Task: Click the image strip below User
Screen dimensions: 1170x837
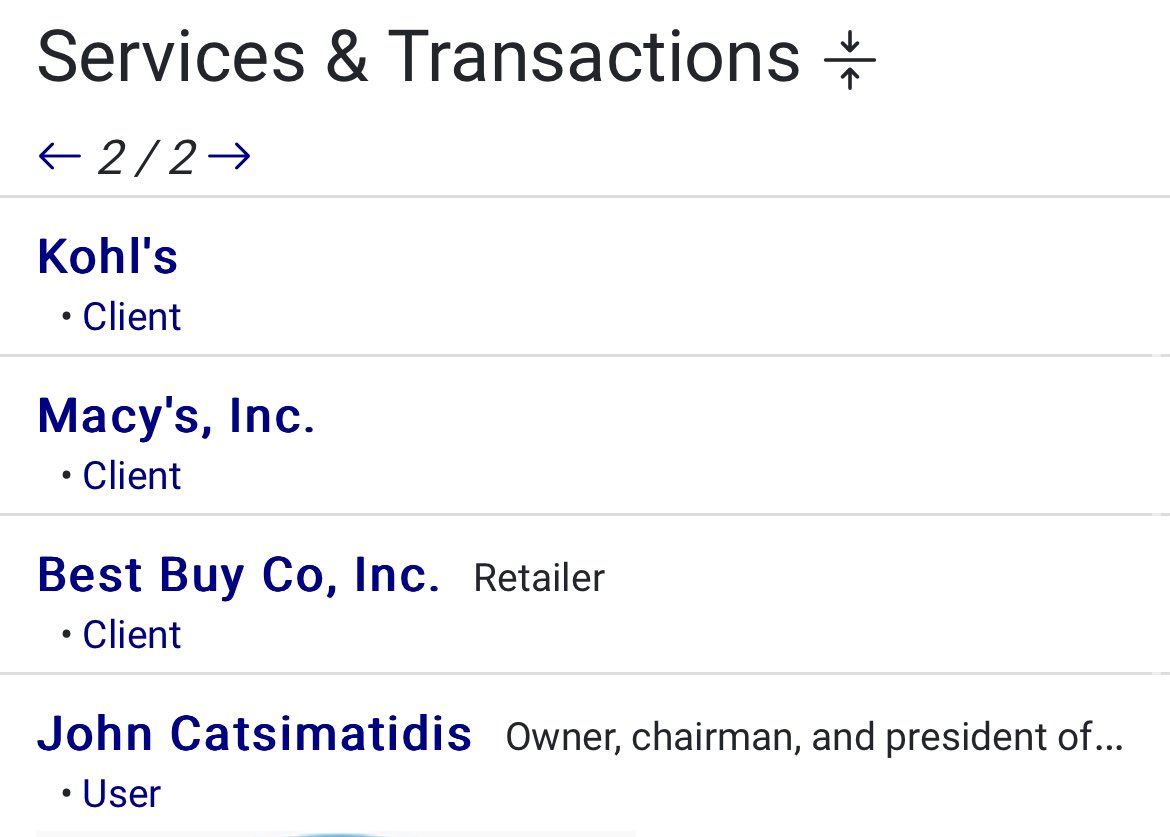Action: click(335, 832)
